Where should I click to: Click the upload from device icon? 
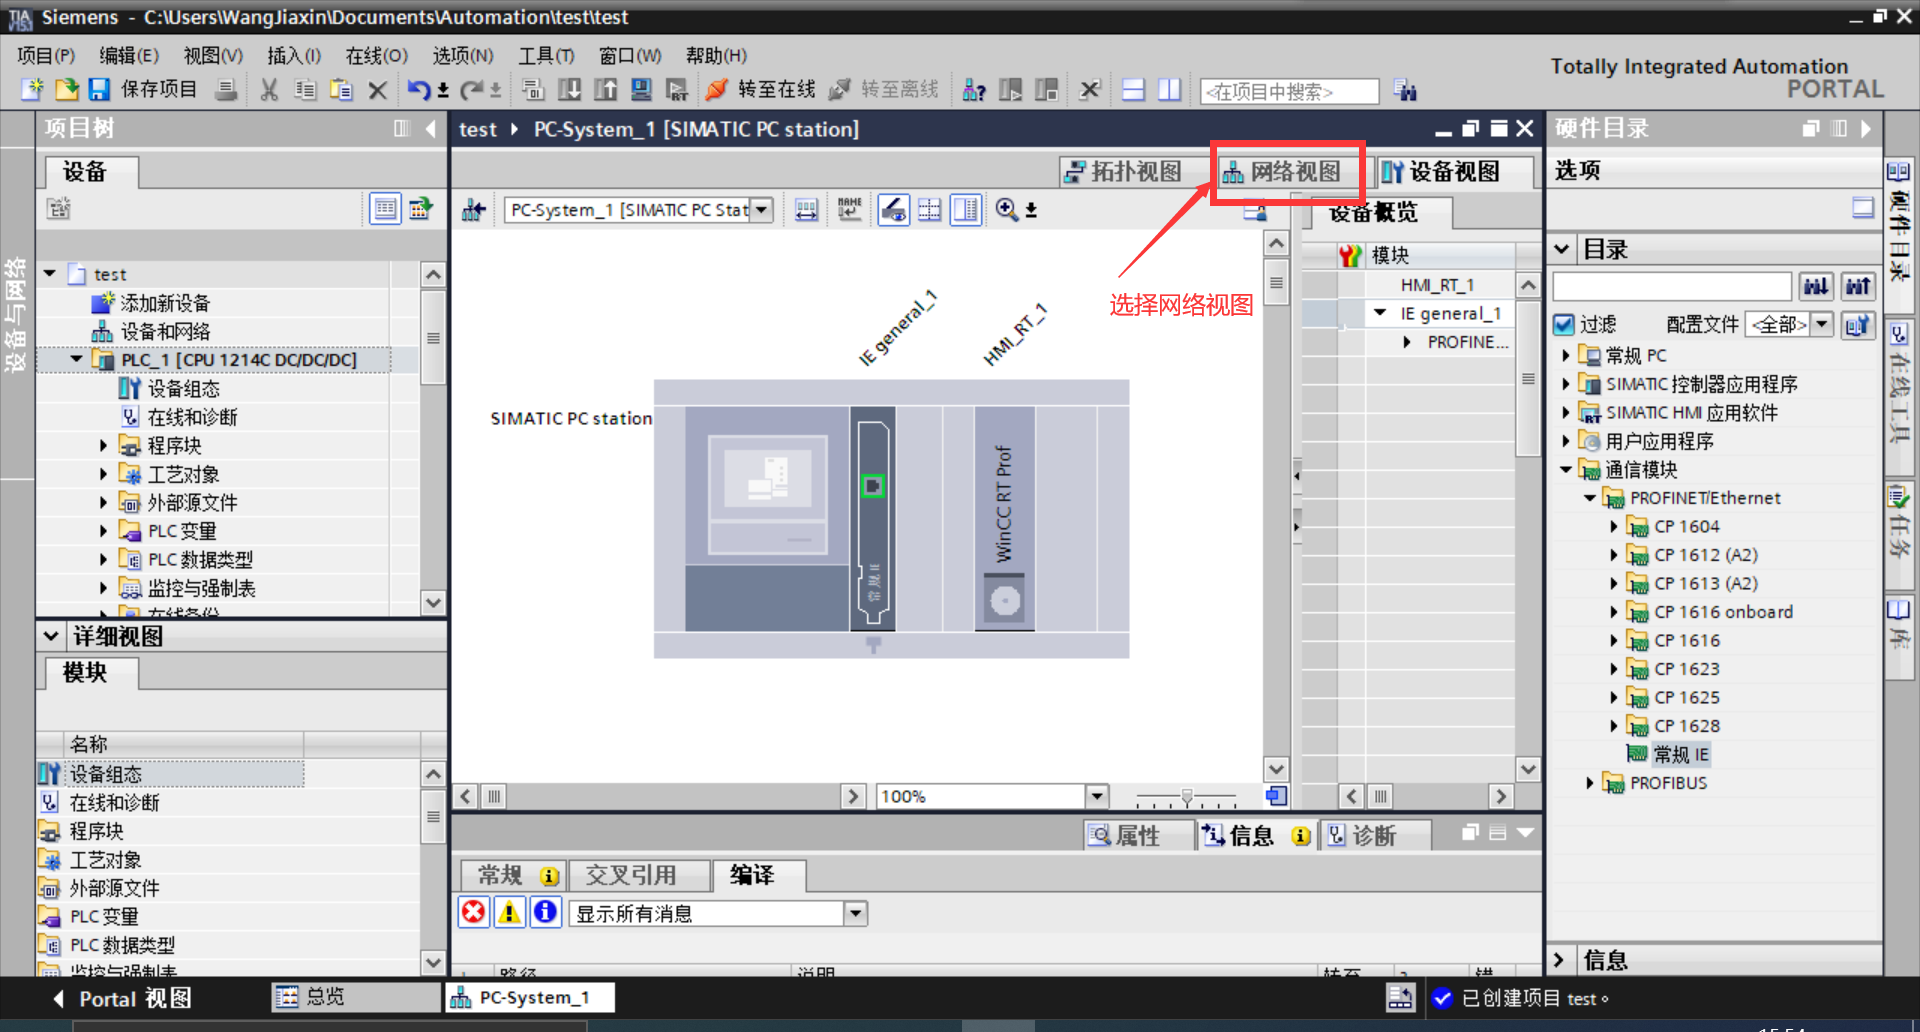click(x=606, y=90)
